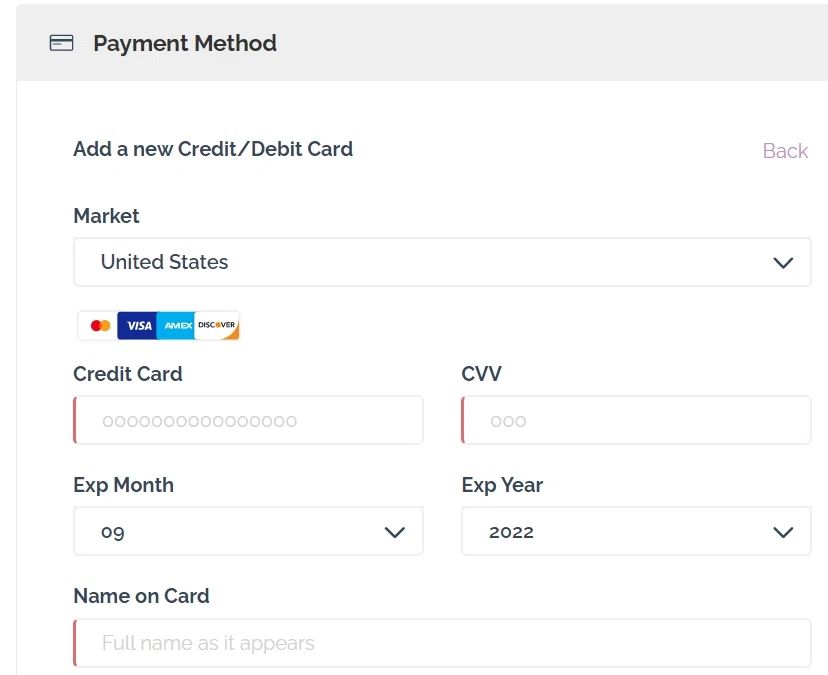Click the Mastercard logo icon
828x675 pixels.
tap(99, 326)
